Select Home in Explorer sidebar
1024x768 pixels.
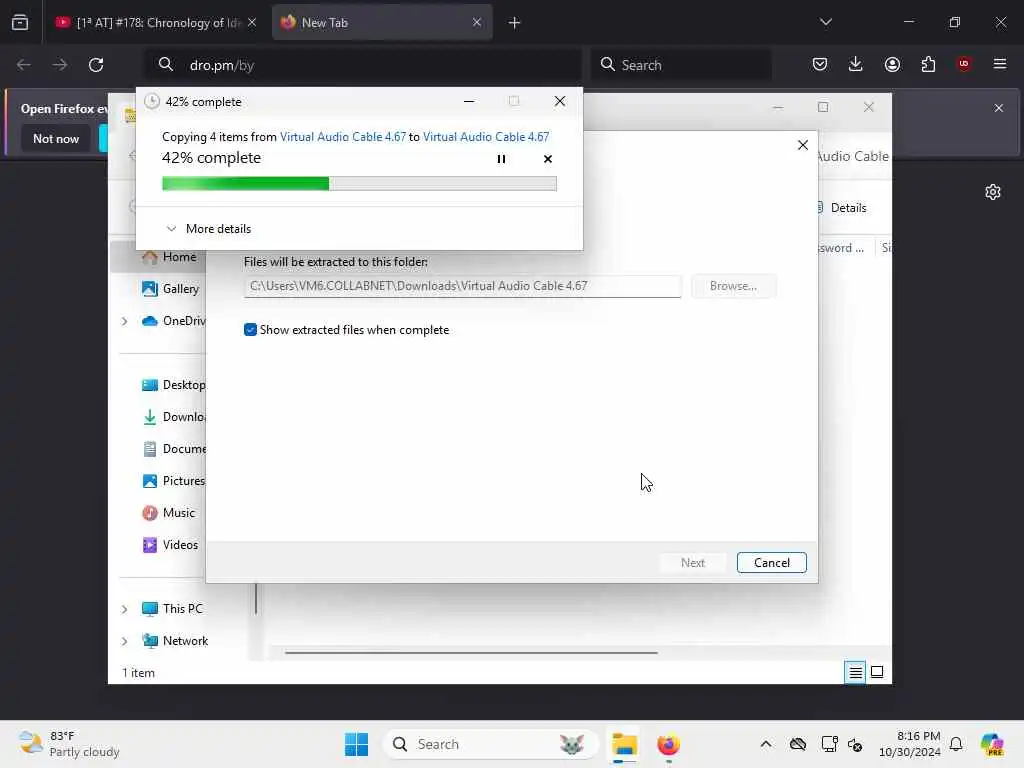[170, 257]
